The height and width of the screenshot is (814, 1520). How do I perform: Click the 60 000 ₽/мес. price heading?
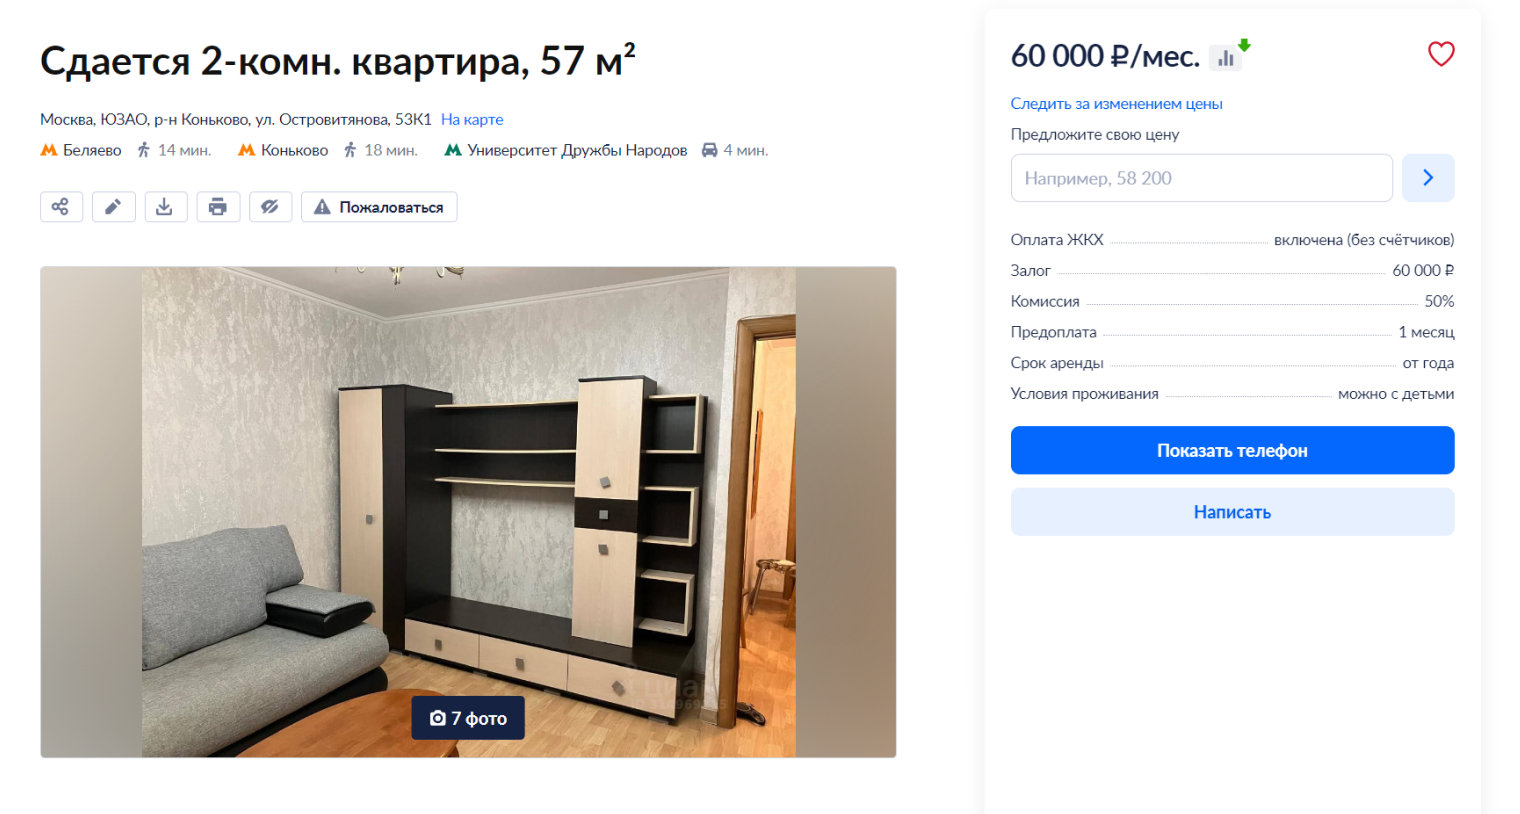click(1105, 56)
